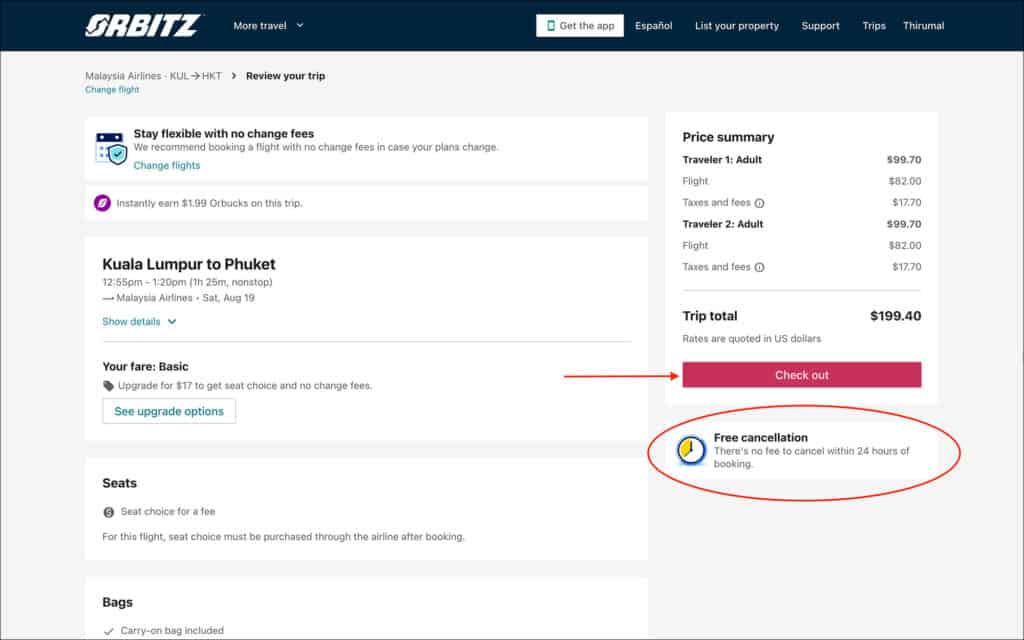Click the Malaysia Airlines KUL→HKT breadcrumb
Viewport: 1024px width, 640px height.
coord(153,76)
